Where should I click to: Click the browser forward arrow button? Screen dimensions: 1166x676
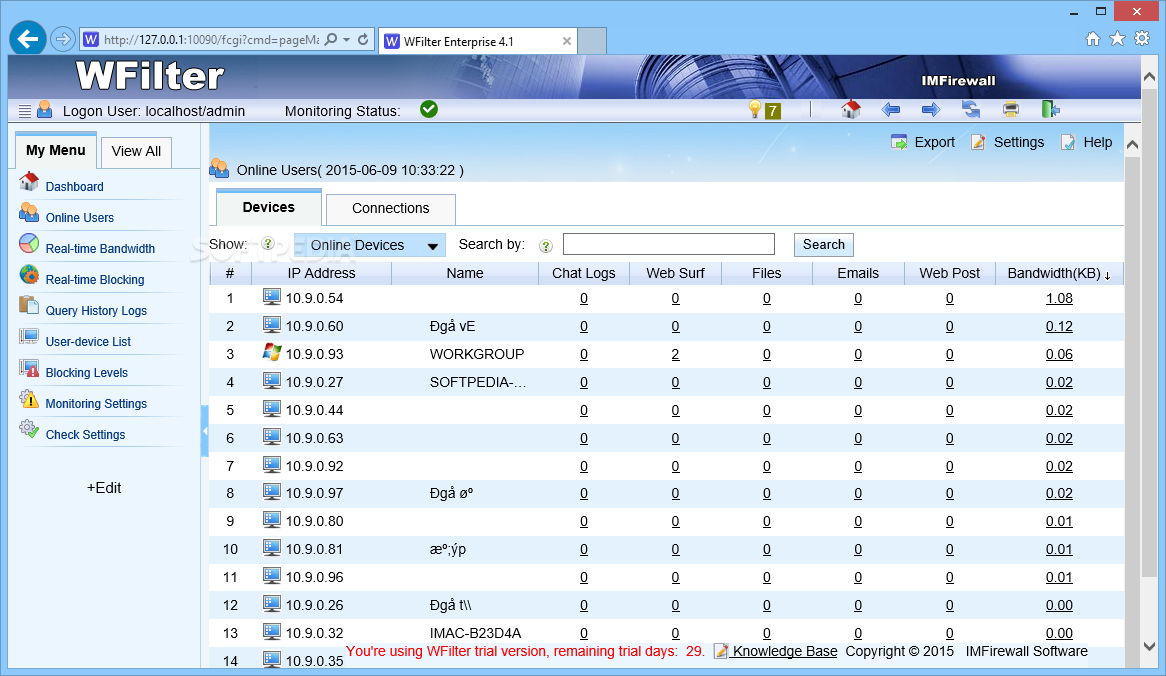pos(63,39)
